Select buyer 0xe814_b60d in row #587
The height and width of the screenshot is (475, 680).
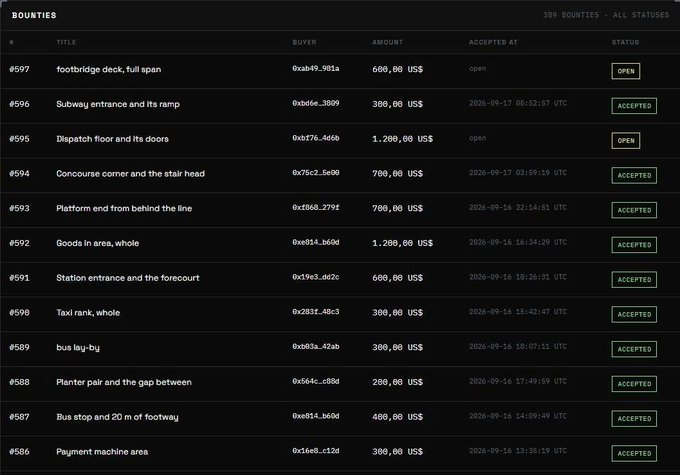point(316,416)
